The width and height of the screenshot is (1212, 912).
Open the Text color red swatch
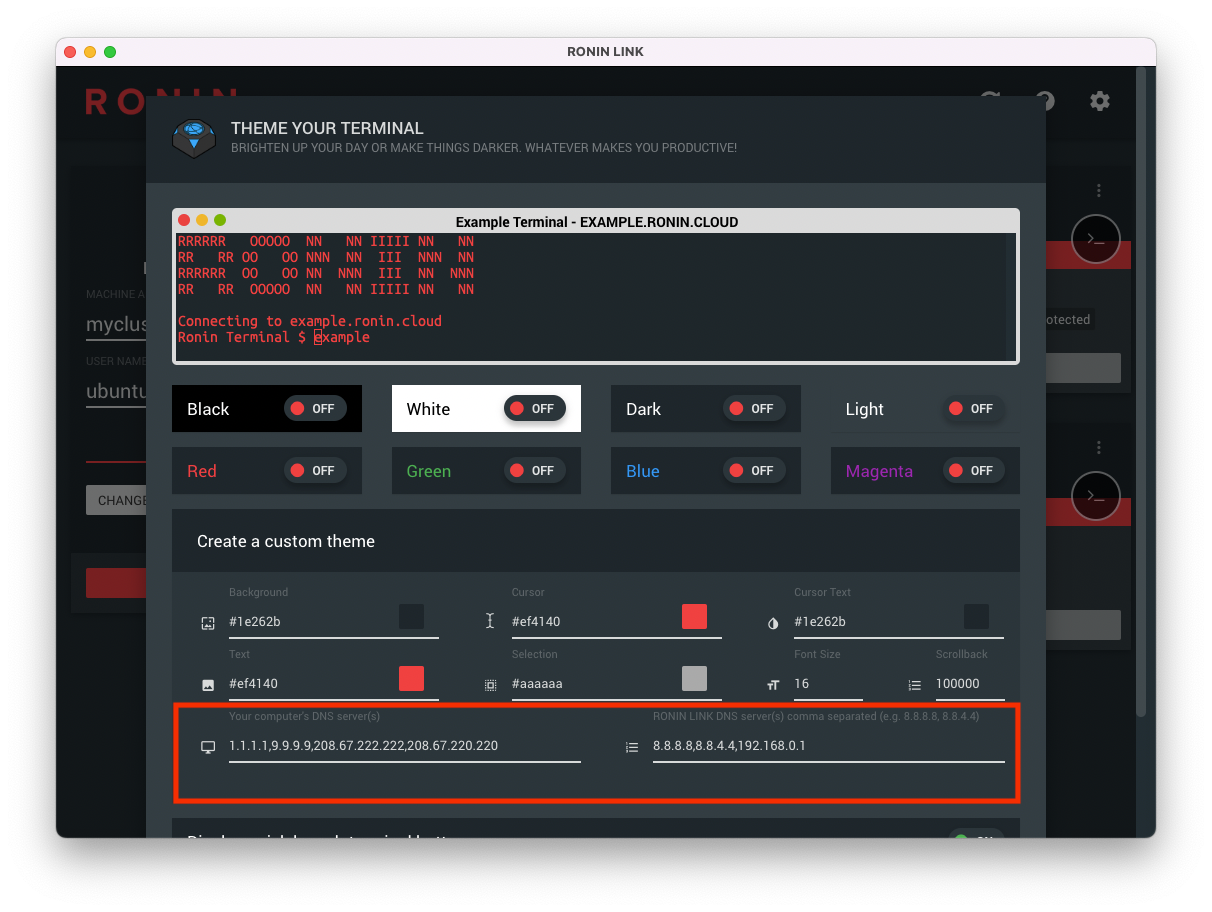click(411, 678)
